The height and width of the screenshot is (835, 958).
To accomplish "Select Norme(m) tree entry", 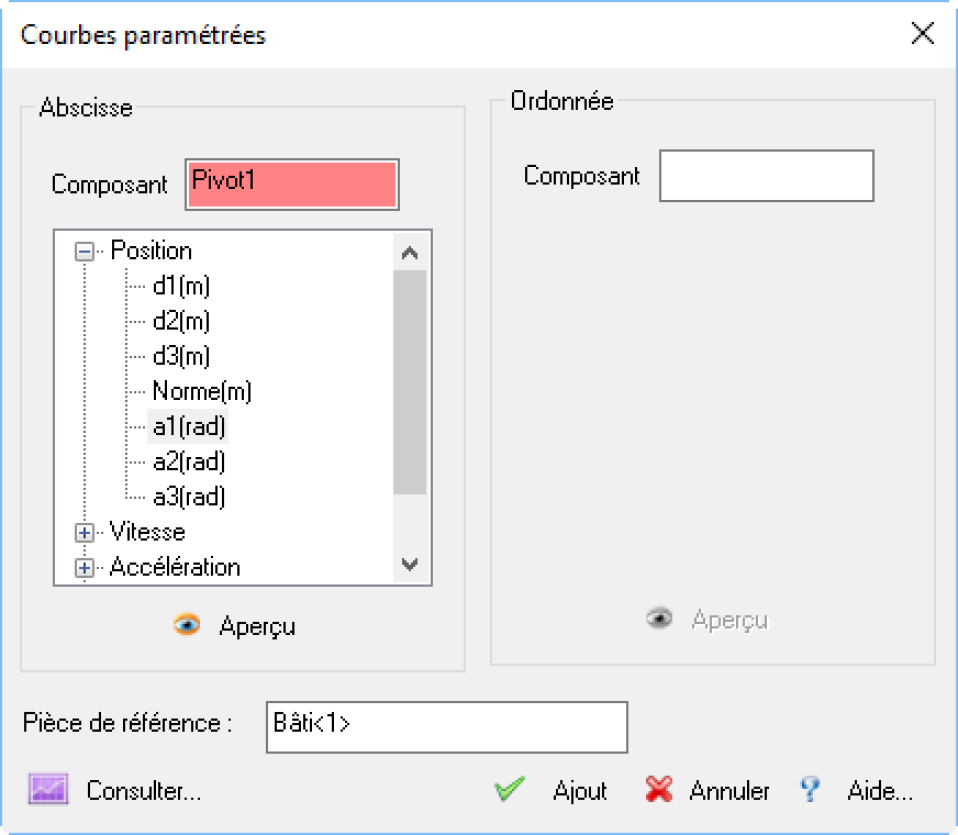I will 202,392.
